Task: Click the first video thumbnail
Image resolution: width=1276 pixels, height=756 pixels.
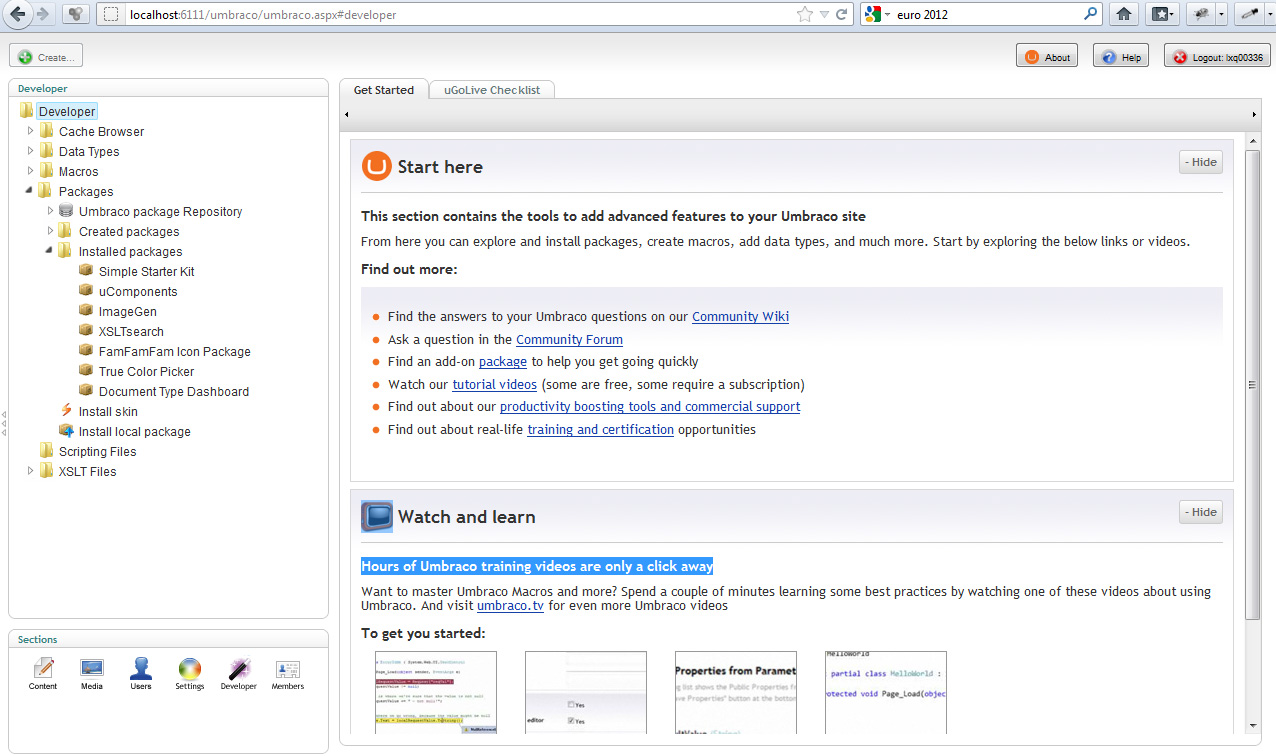Action: pyautogui.click(x=435, y=692)
